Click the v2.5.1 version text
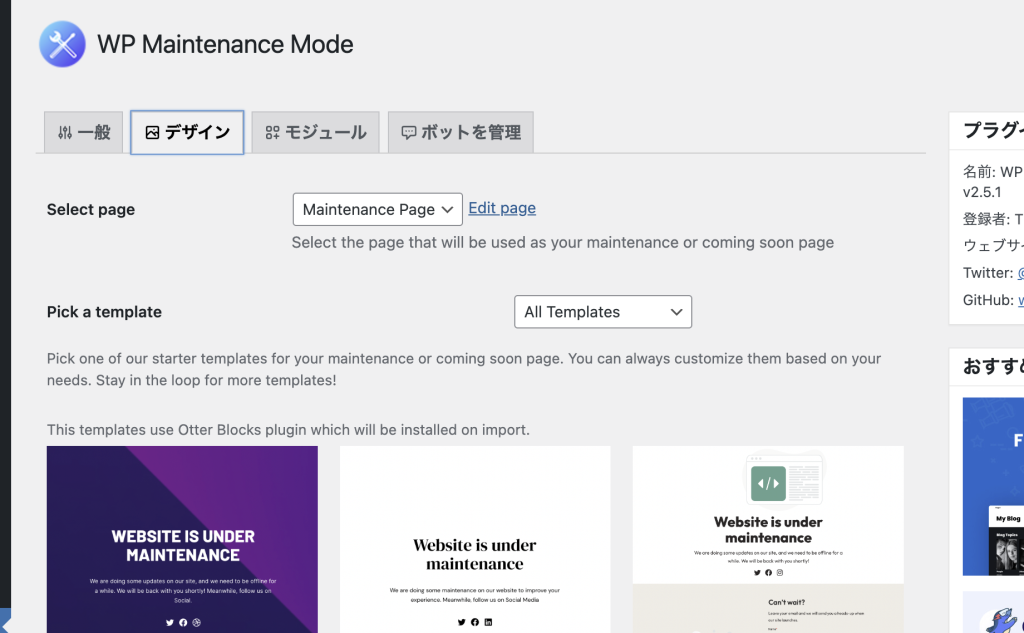This screenshot has width=1024, height=633. (x=982, y=192)
